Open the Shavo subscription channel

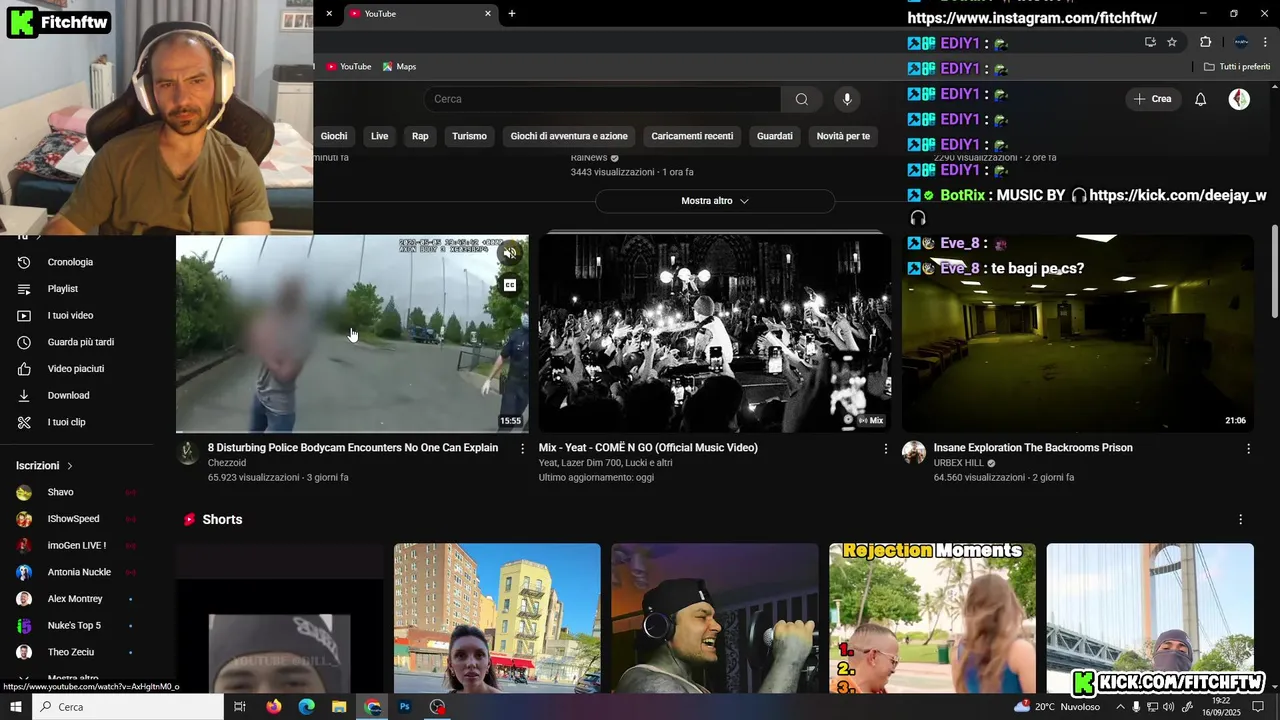(x=60, y=493)
